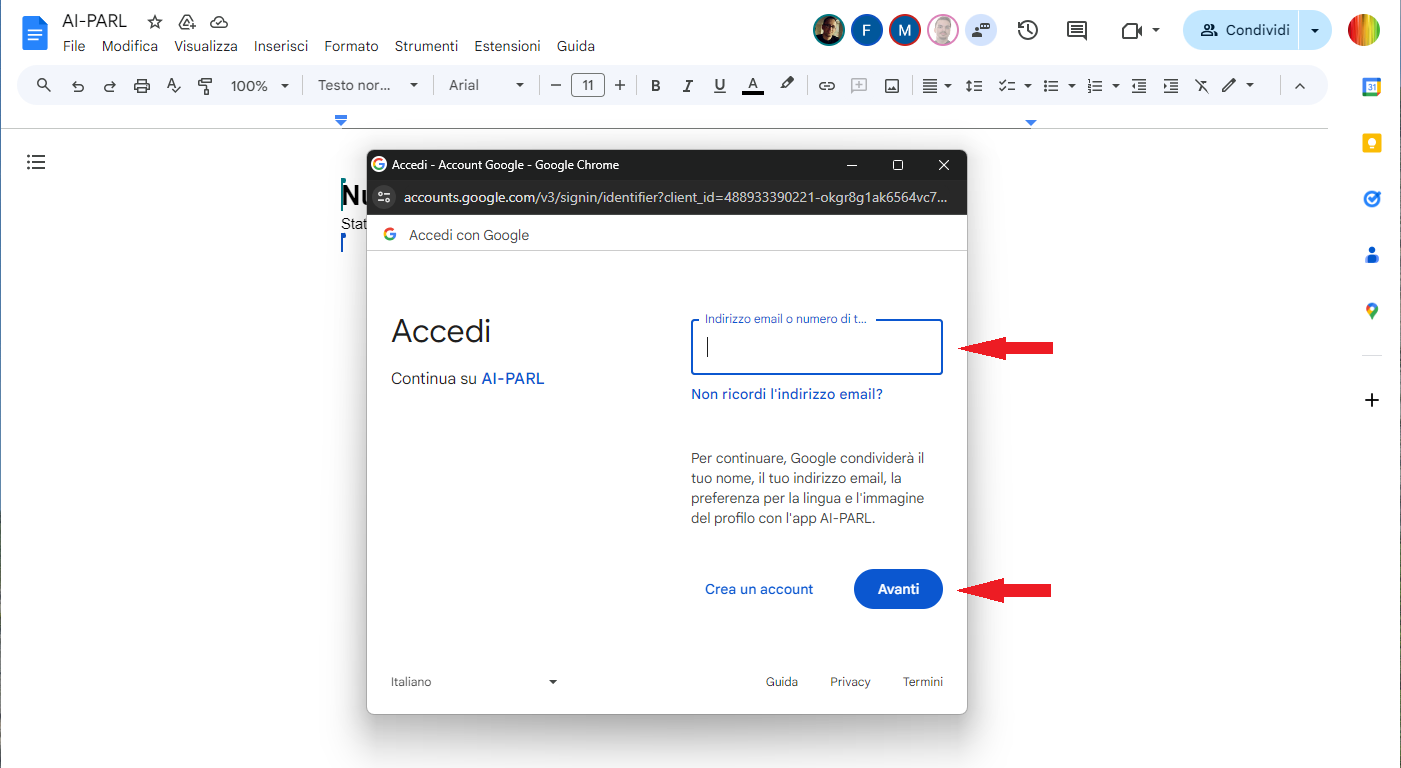Screen dimensions: 1401x768
Task: Expand the 100% zoom dropdown
Action: [x=259, y=86]
